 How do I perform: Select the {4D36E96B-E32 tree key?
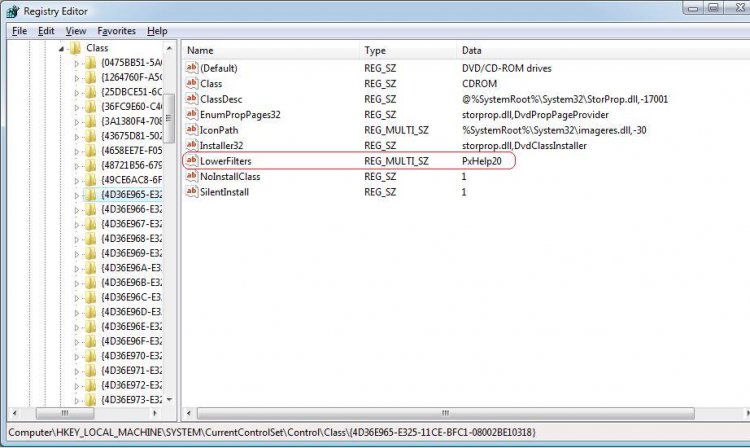132,283
